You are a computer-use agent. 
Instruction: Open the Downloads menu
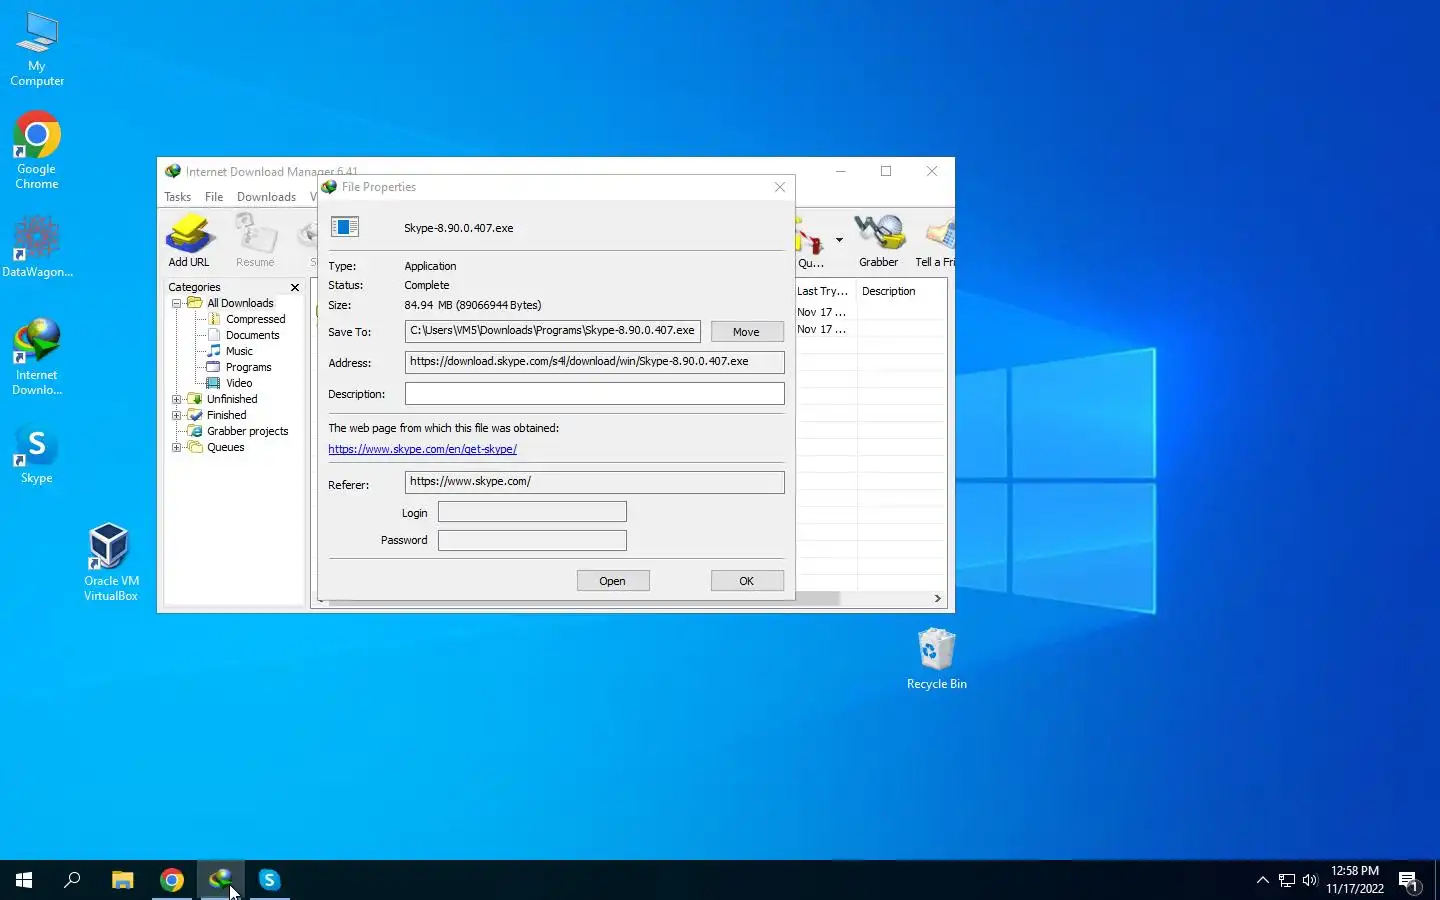[x=266, y=197]
